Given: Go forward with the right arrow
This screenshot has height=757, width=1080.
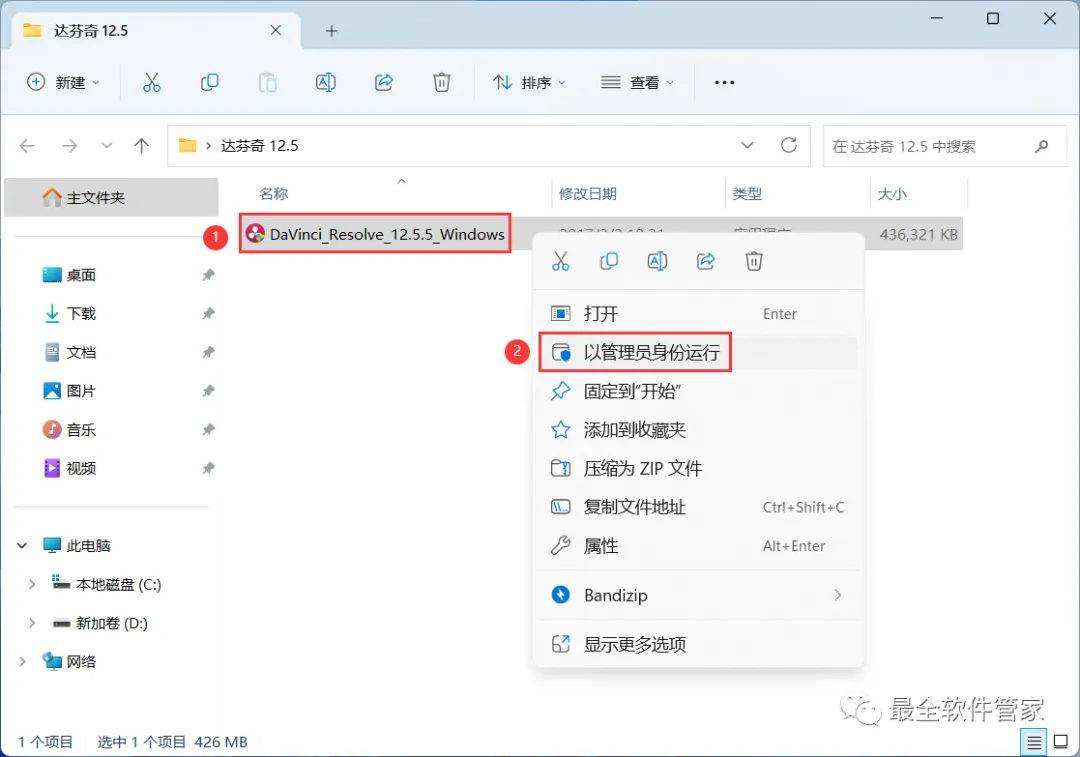Looking at the screenshot, I should pos(70,145).
